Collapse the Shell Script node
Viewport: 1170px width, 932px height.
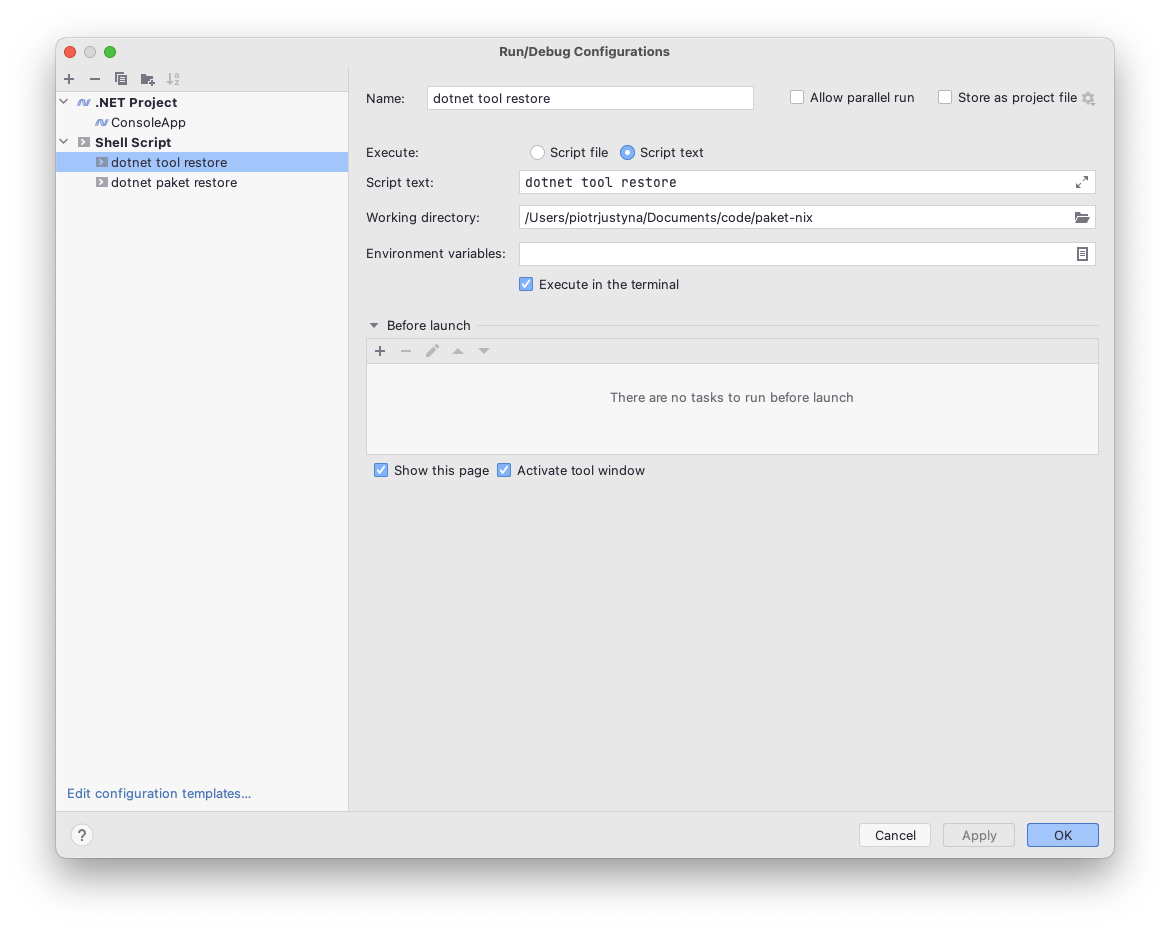(x=64, y=142)
